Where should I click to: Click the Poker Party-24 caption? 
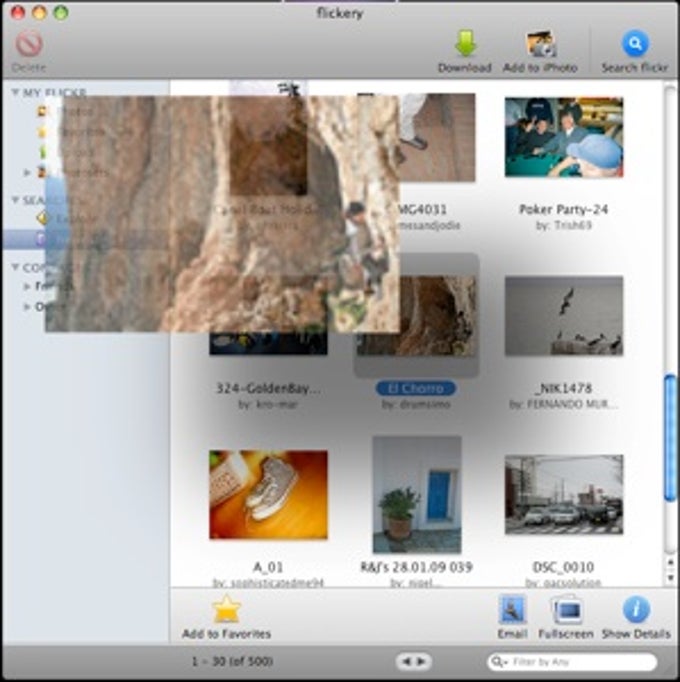tap(563, 210)
